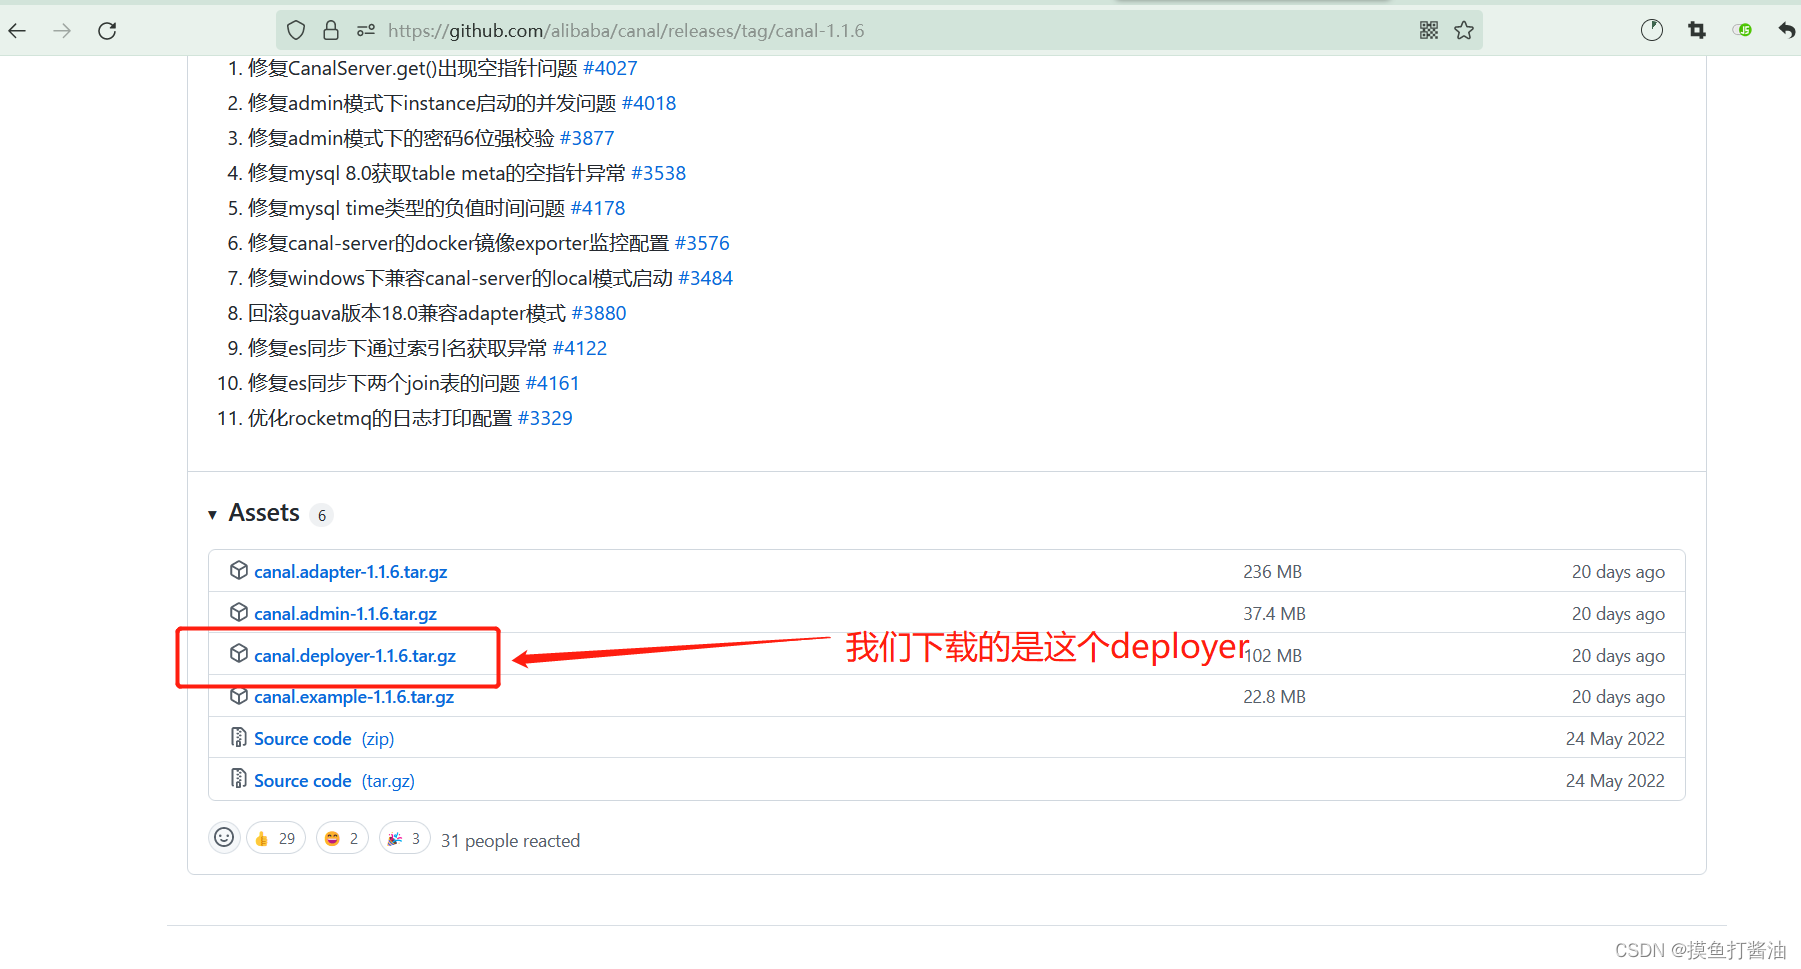Click '24 May 2022' in the Source code (zip) row

[1615, 739]
